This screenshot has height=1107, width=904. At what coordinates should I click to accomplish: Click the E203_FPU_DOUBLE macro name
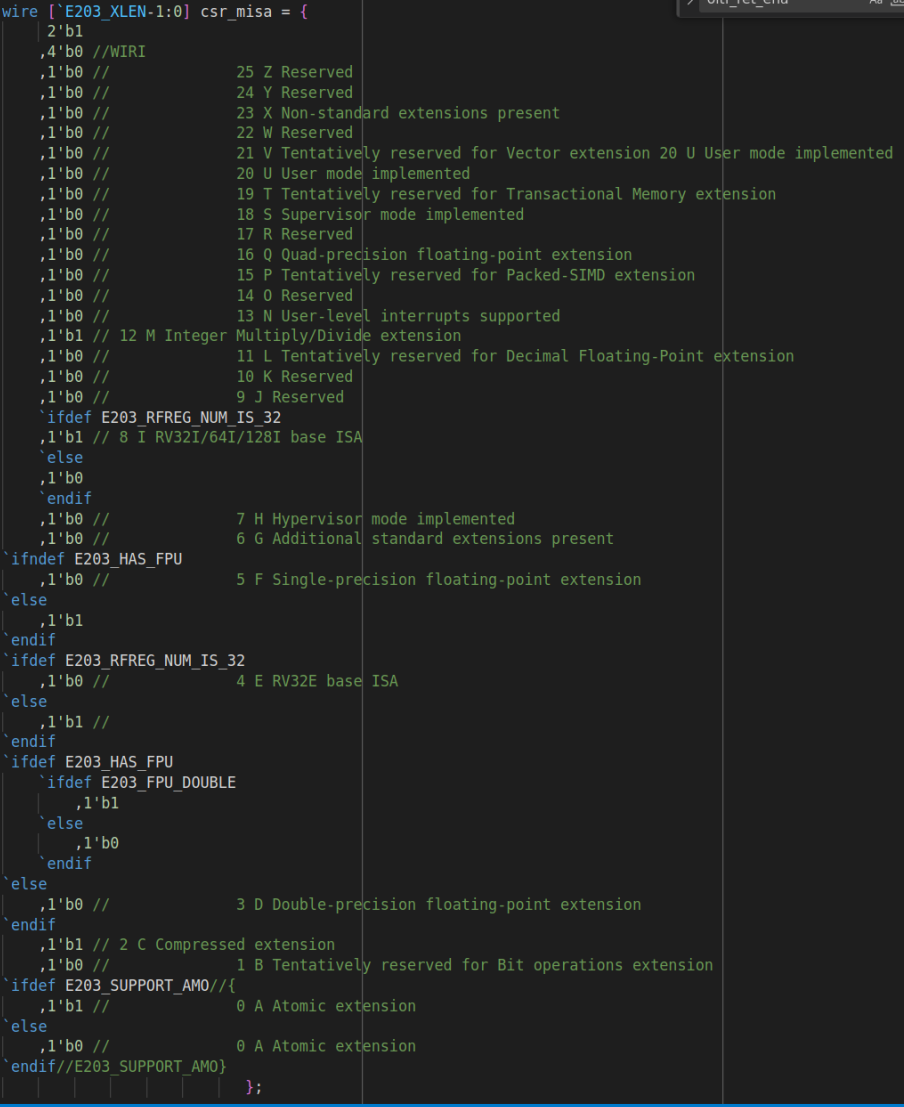click(x=168, y=783)
